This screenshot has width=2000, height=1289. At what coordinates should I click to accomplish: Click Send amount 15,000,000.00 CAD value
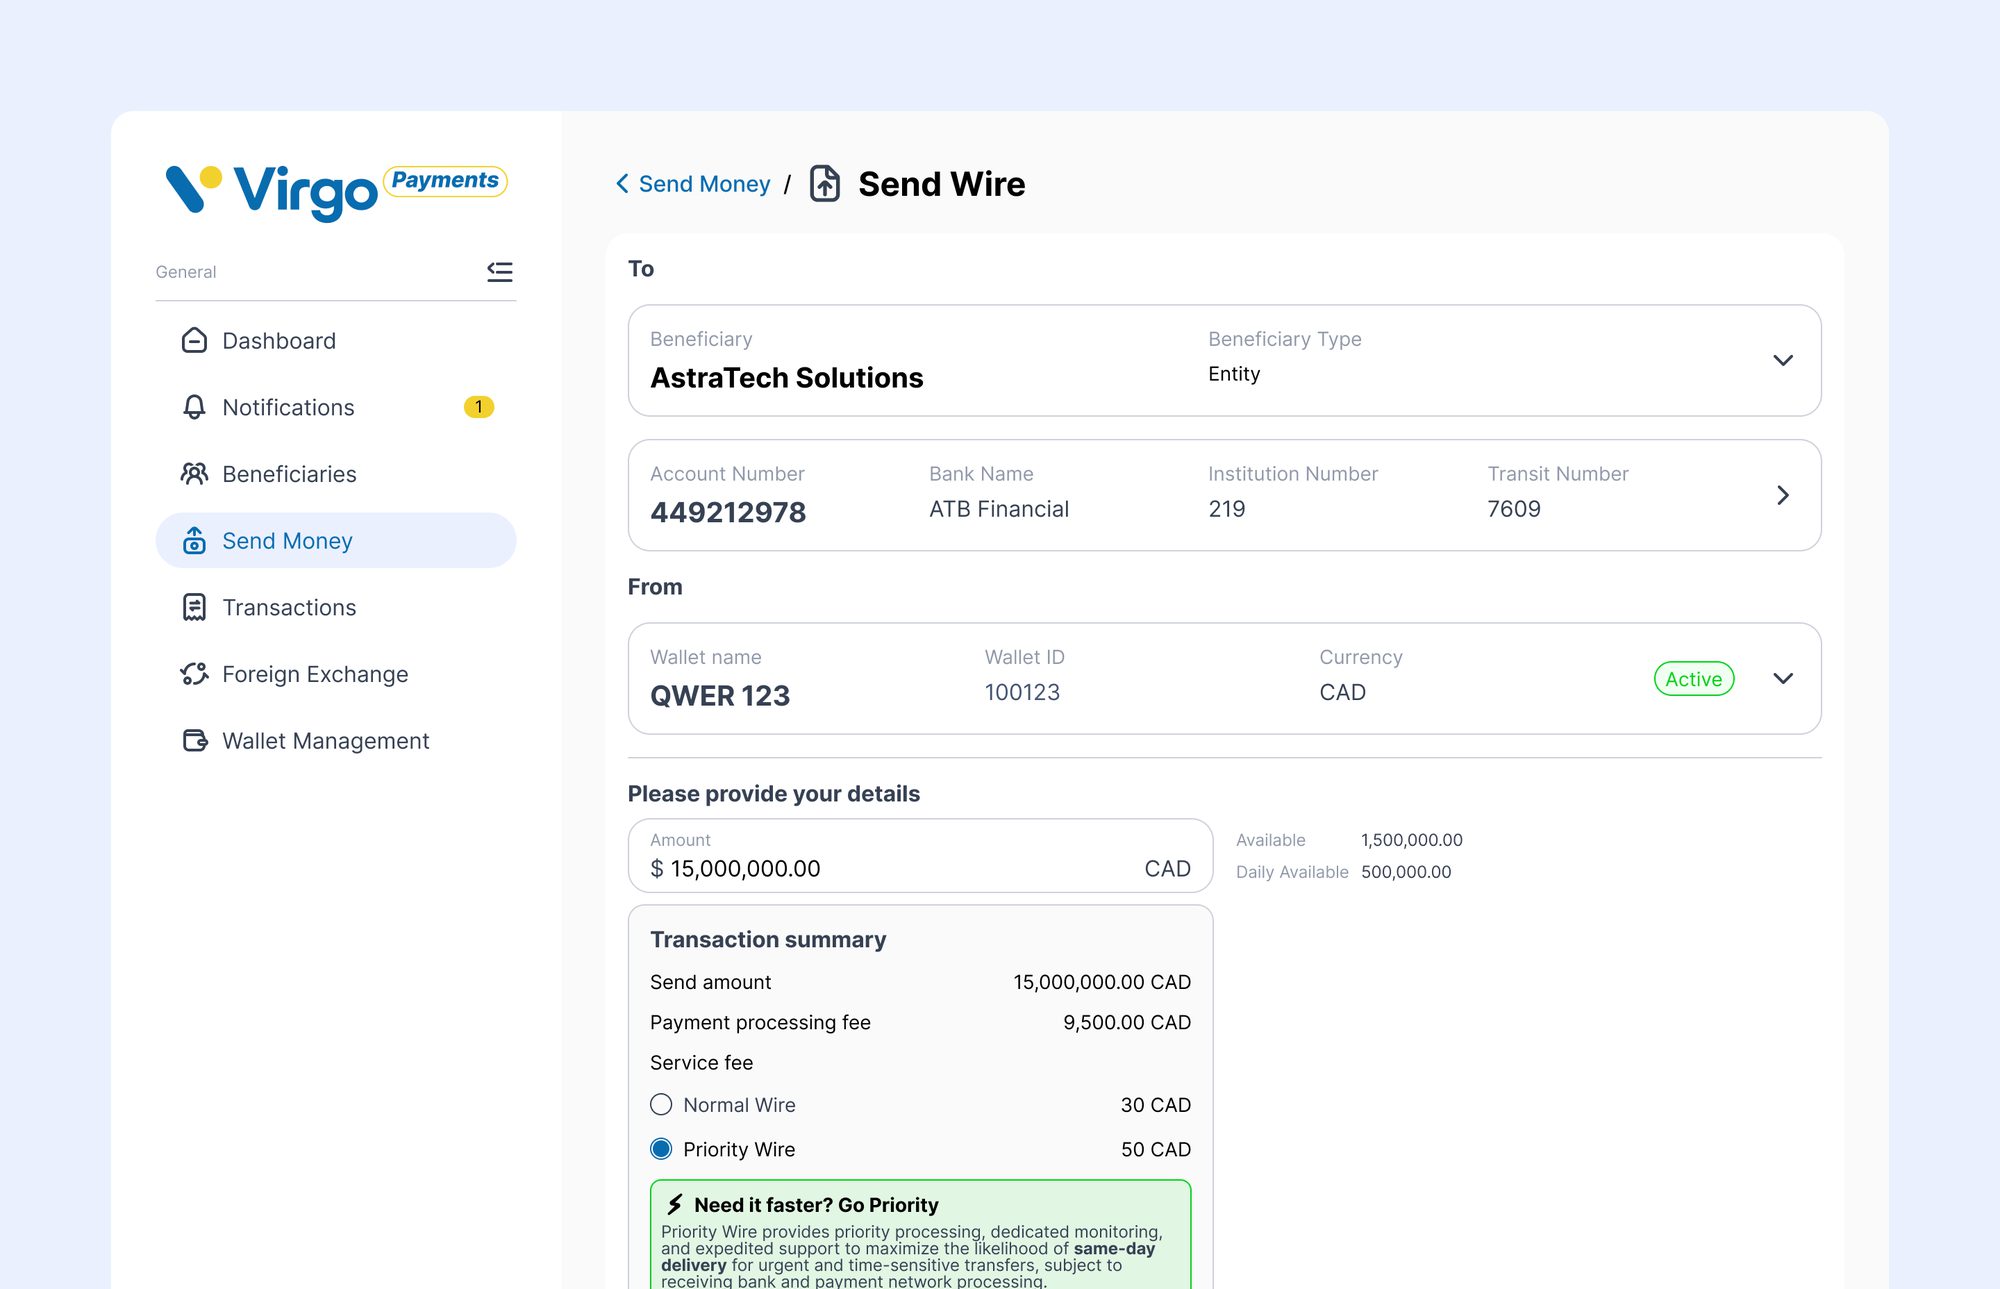tap(1102, 982)
